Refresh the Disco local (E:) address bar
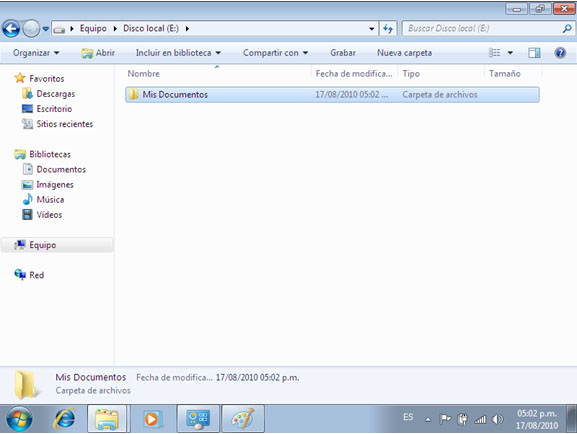577x434 pixels. click(x=388, y=28)
